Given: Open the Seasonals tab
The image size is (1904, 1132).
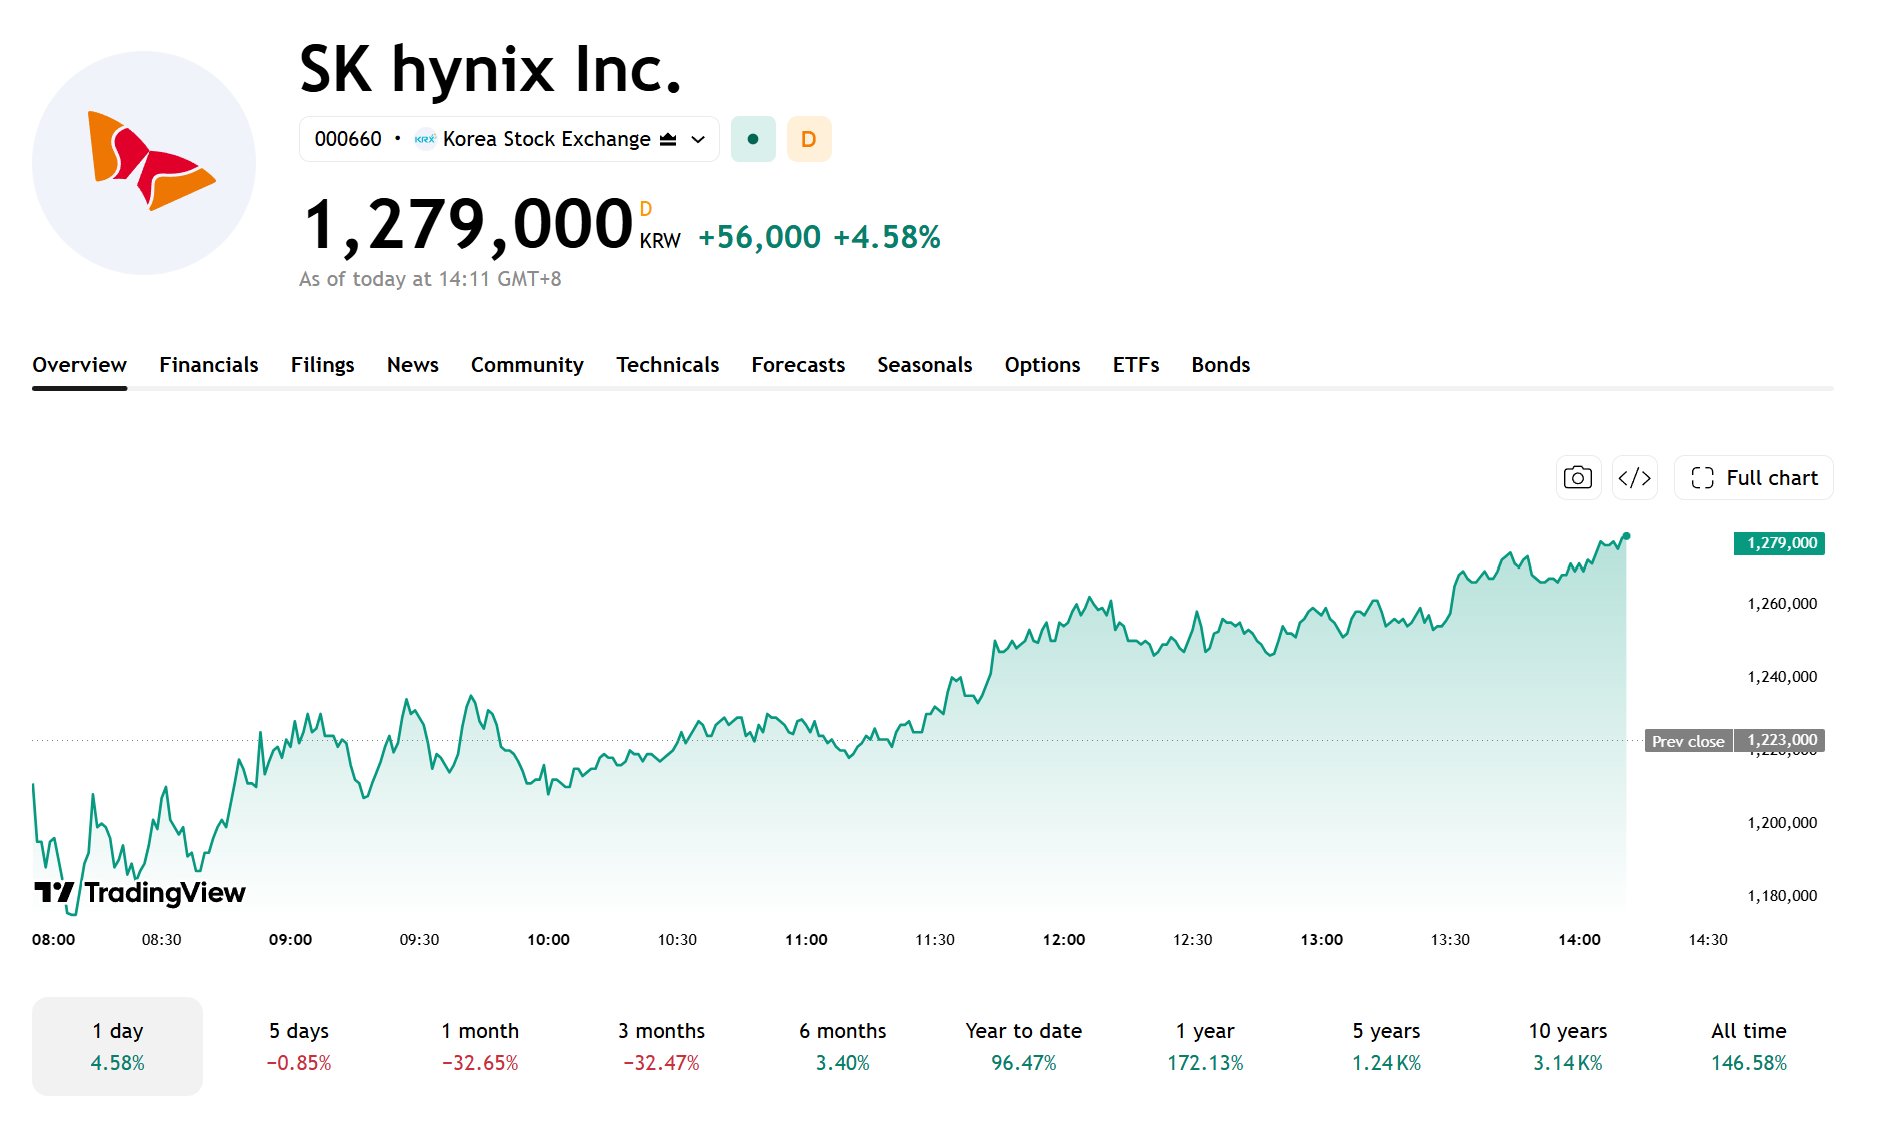Looking at the screenshot, I should [925, 365].
